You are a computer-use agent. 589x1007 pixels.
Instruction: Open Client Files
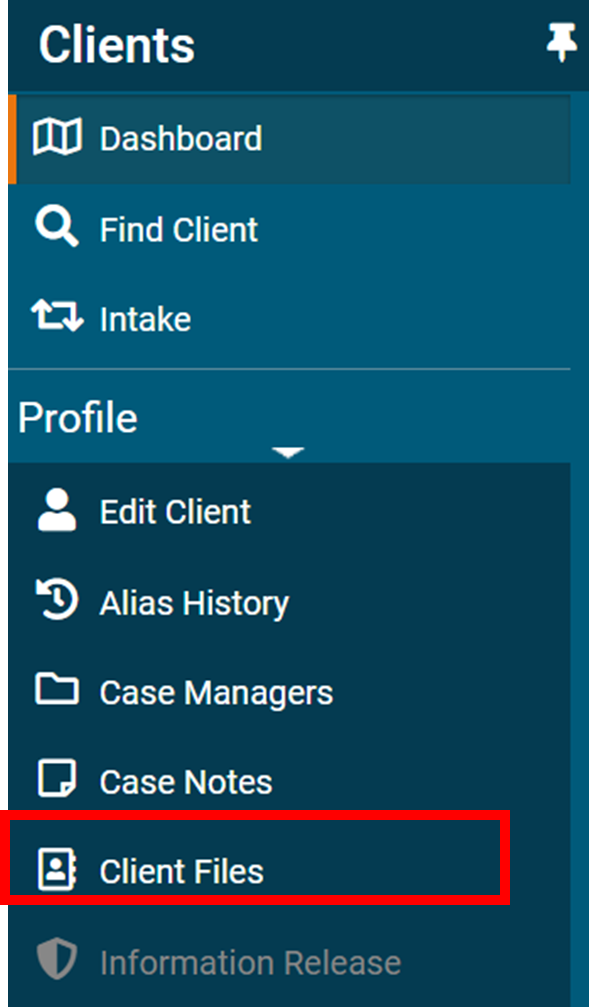pyautogui.click(x=182, y=871)
